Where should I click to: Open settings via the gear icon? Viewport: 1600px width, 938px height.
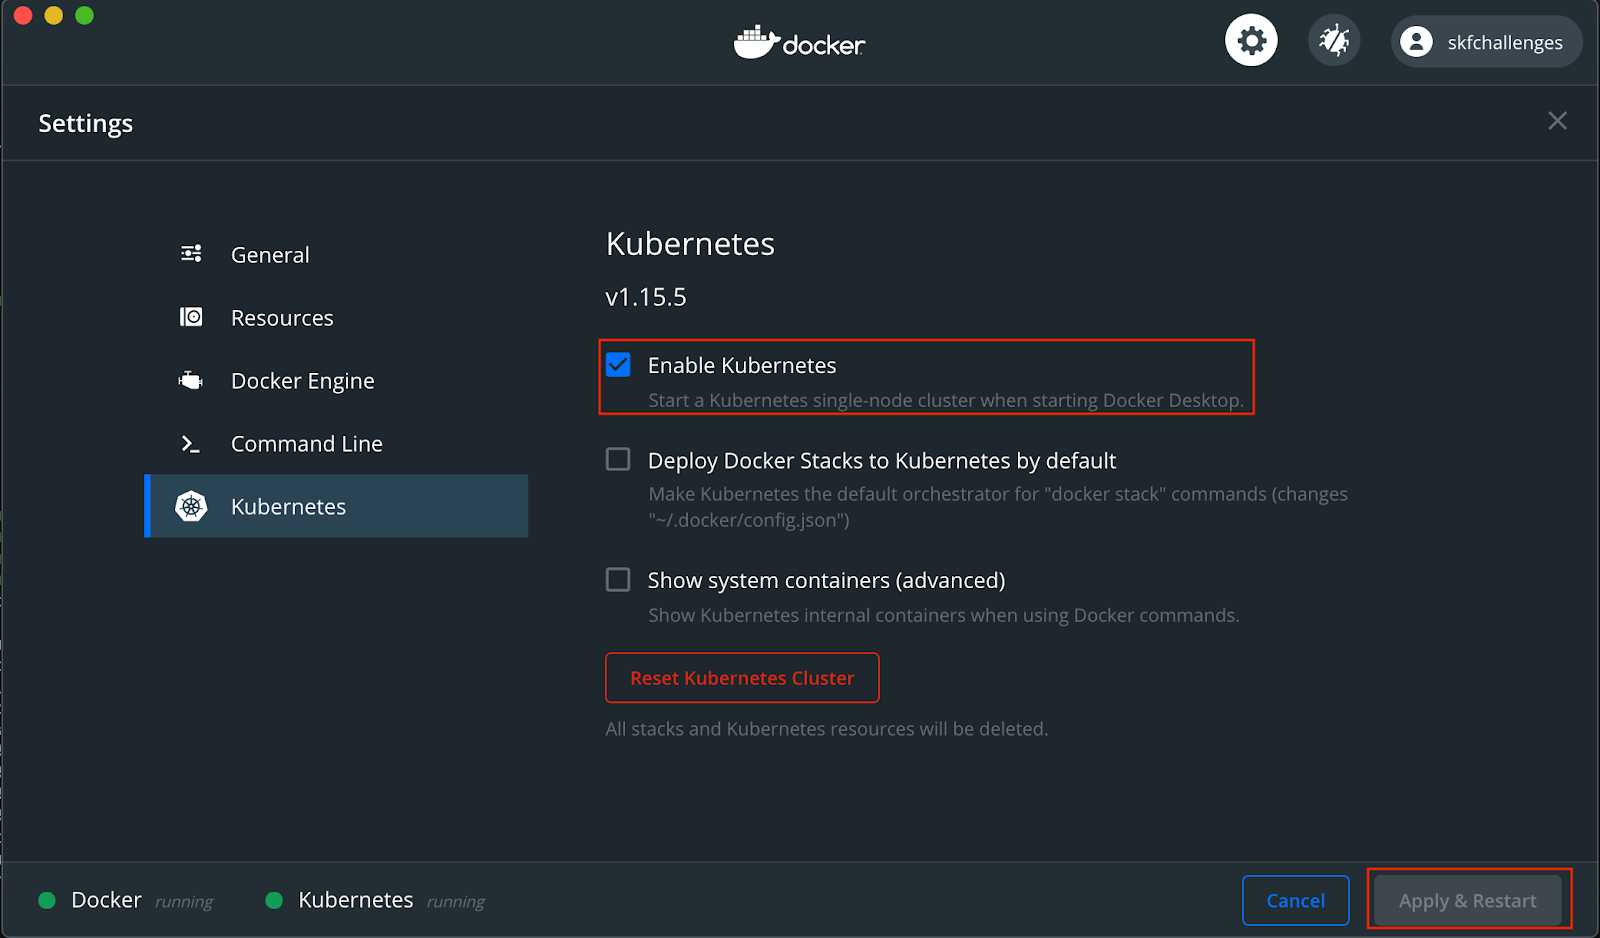[x=1251, y=41]
